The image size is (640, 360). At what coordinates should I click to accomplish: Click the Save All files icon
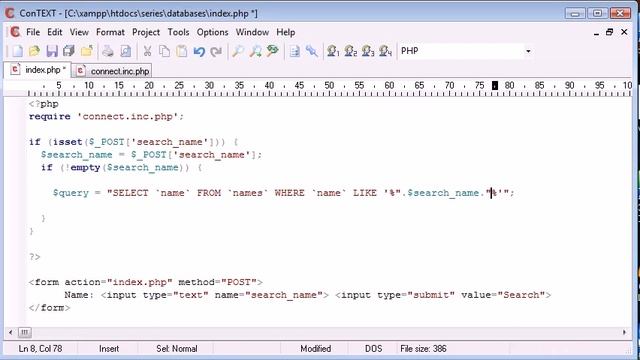[x=69, y=51]
